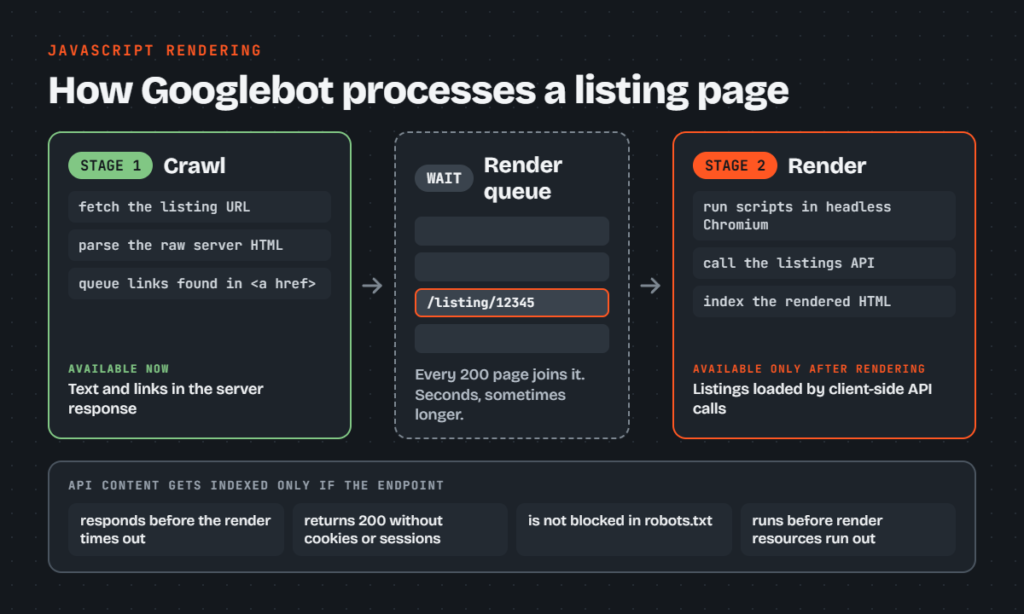Click 'Listings loaded by client-side API calls'
Image resolution: width=1024 pixels, height=614 pixels.
point(812,398)
